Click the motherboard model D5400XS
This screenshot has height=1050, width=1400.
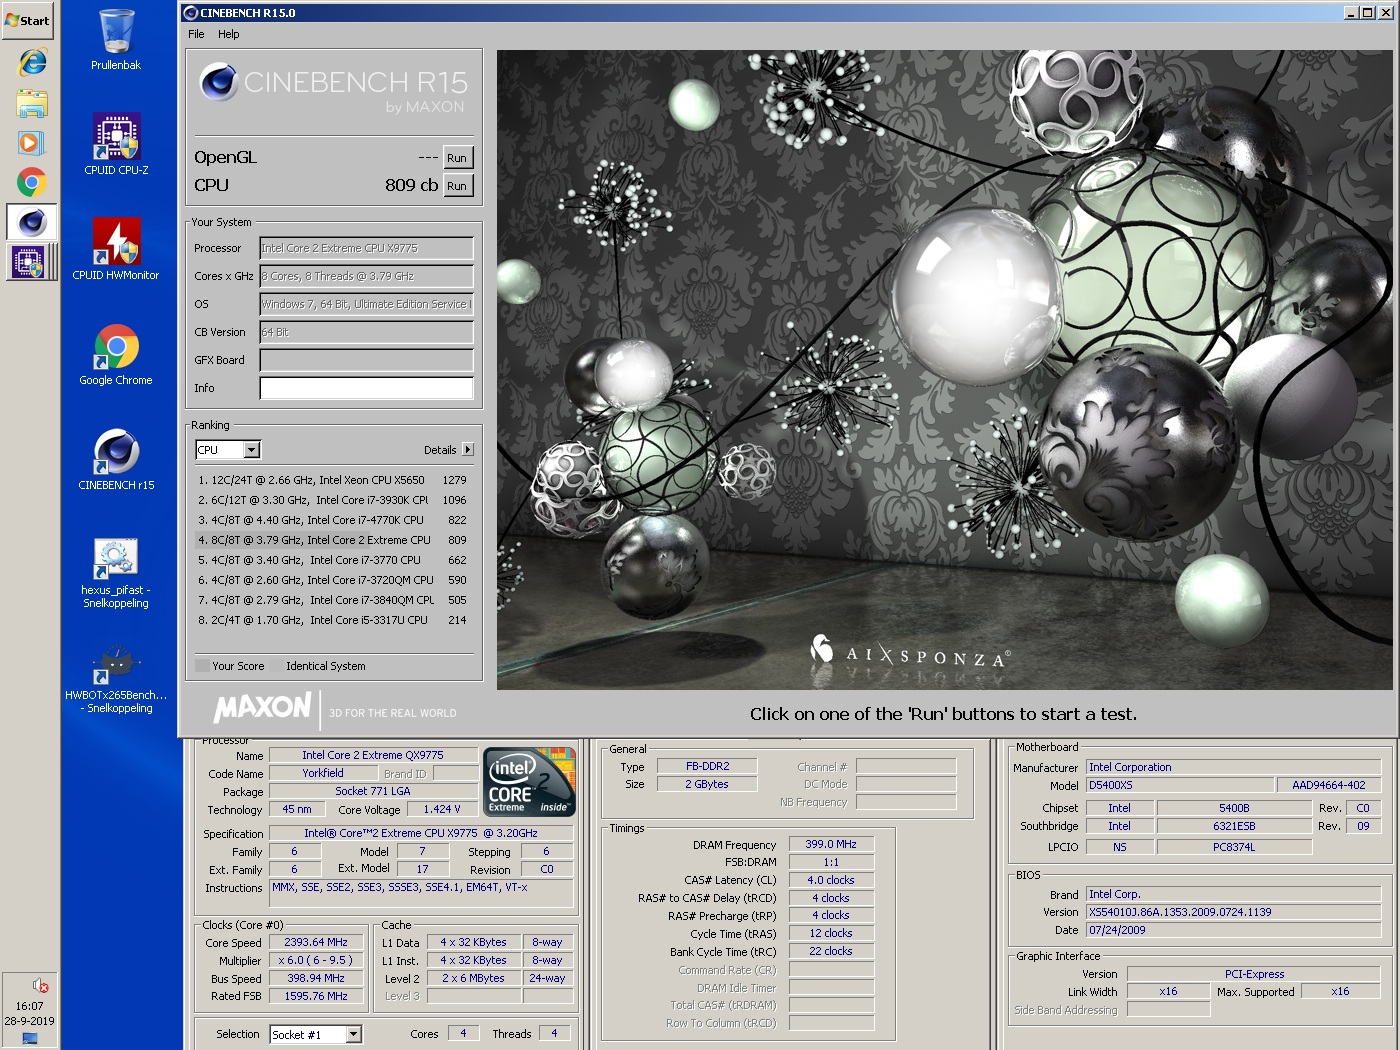pyautogui.click(x=1180, y=786)
